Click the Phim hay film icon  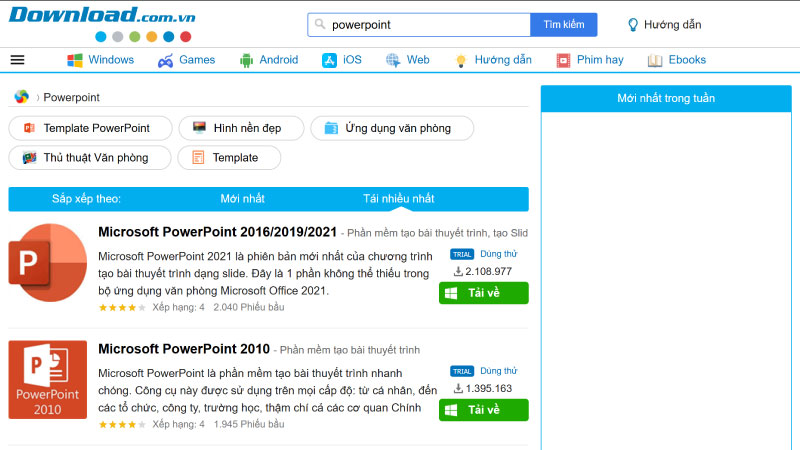click(x=563, y=61)
